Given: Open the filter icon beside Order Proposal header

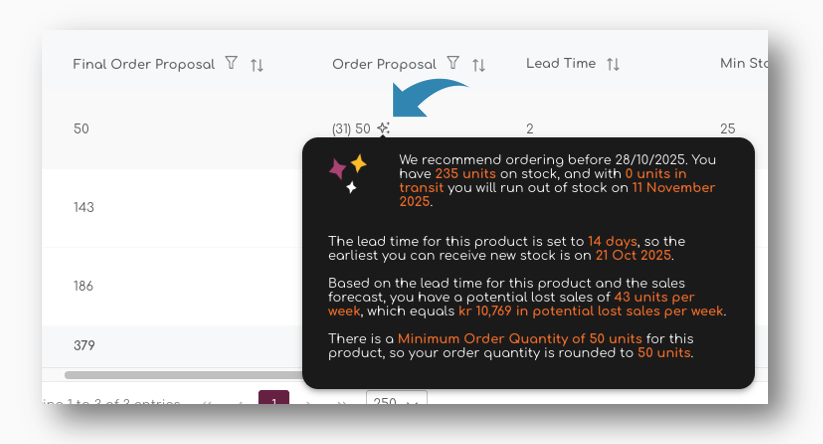Looking at the screenshot, I should [x=453, y=63].
